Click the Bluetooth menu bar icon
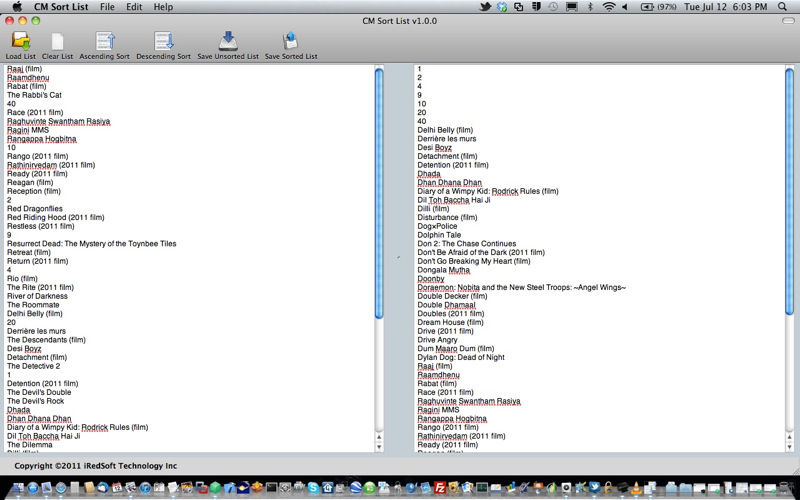The image size is (800, 500). [590, 7]
